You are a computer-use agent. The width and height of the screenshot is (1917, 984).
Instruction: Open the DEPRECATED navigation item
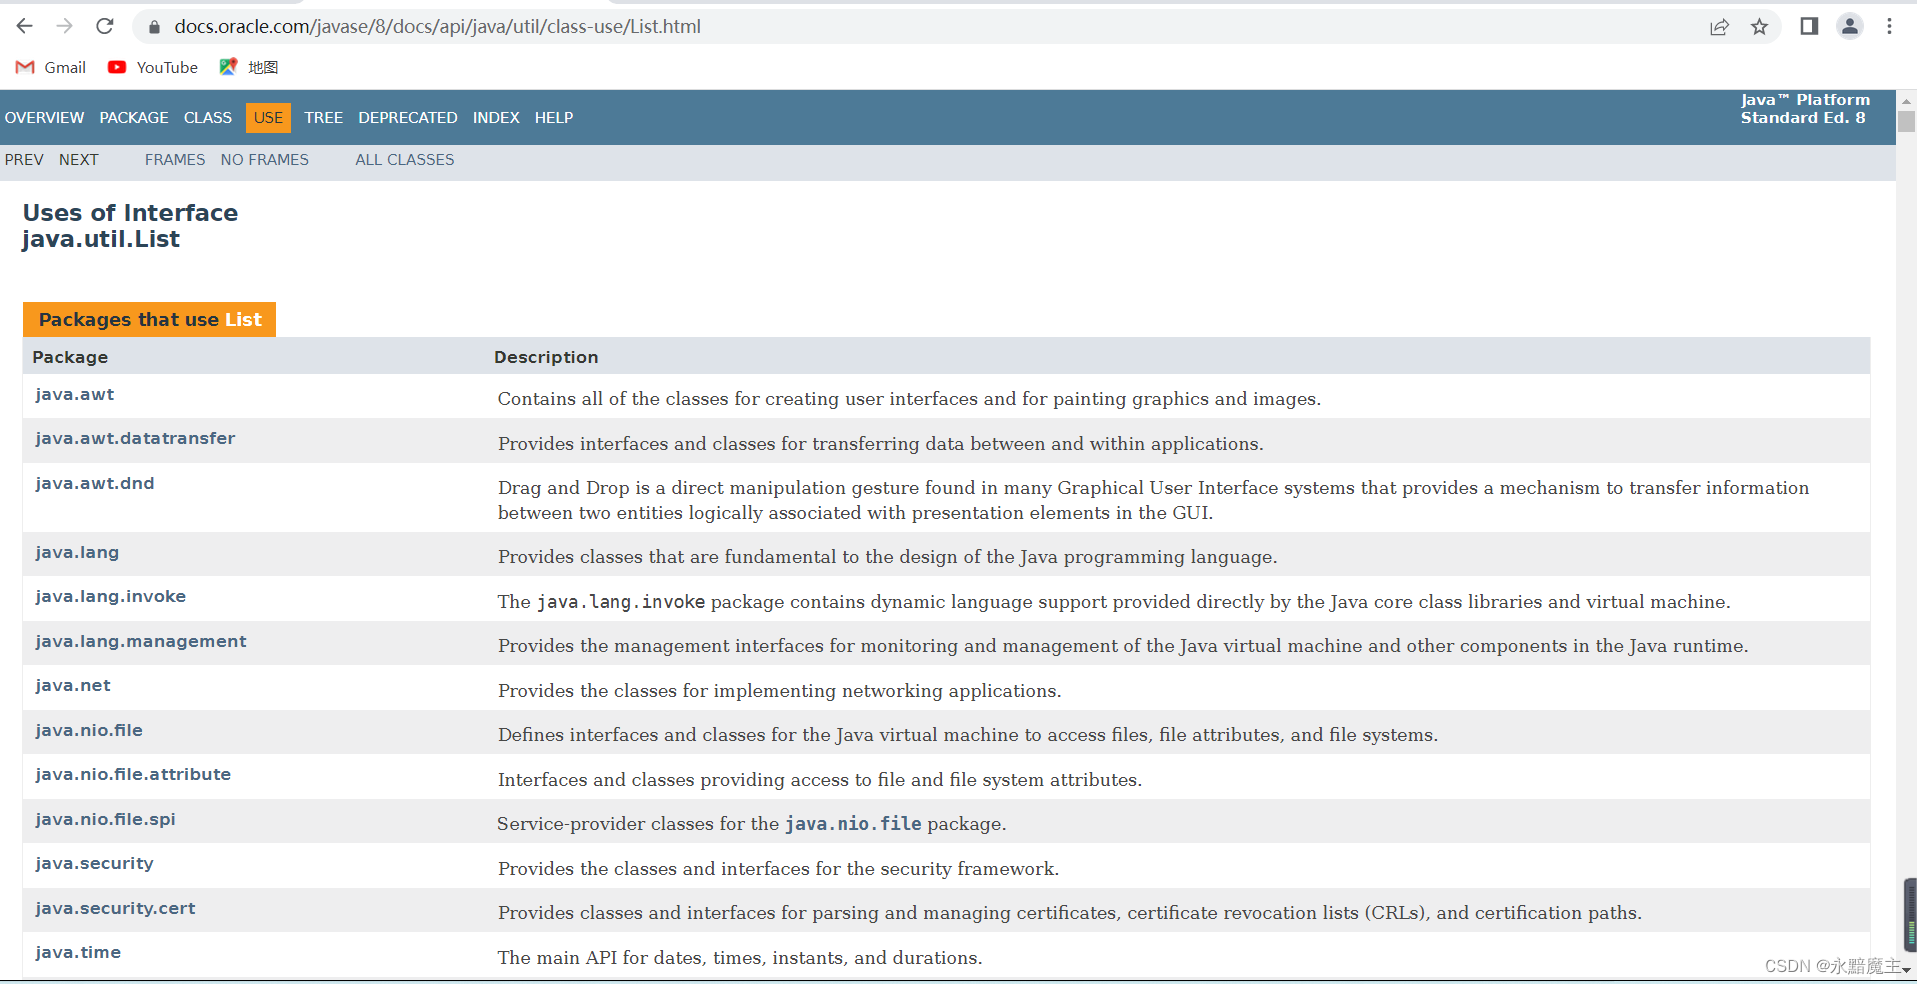click(x=408, y=118)
